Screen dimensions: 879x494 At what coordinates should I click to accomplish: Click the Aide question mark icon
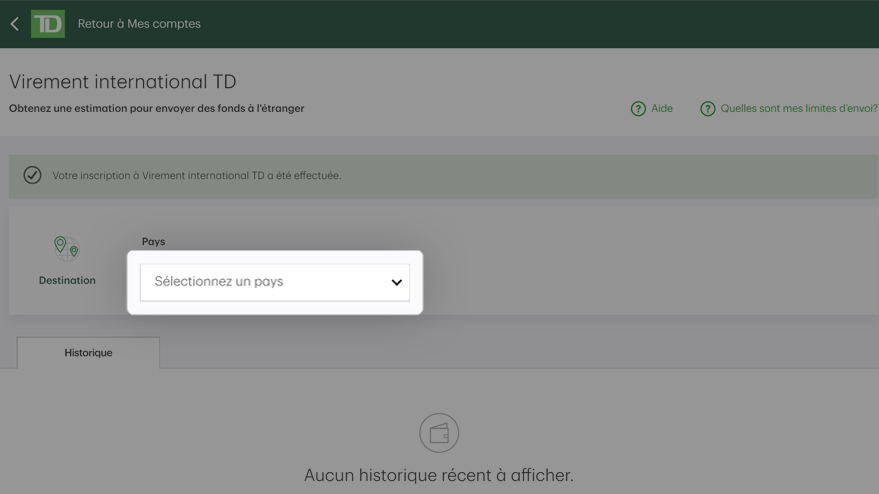pos(638,109)
